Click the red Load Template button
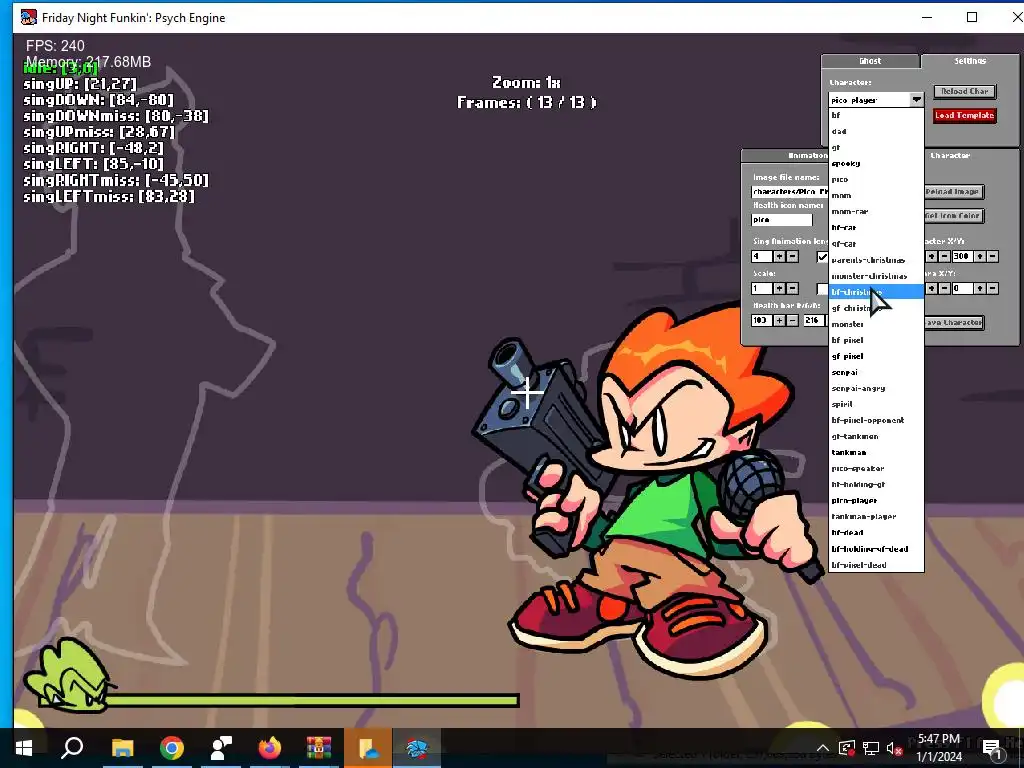Image resolution: width=1024 pixels, height=768 pixels. coord(965,116)
